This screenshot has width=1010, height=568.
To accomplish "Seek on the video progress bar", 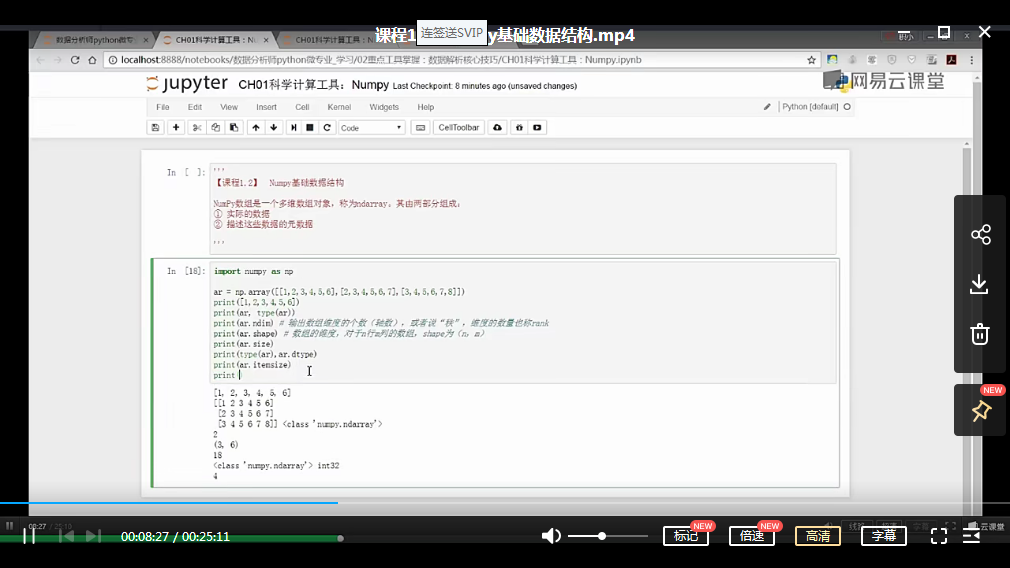I will 505,502.
